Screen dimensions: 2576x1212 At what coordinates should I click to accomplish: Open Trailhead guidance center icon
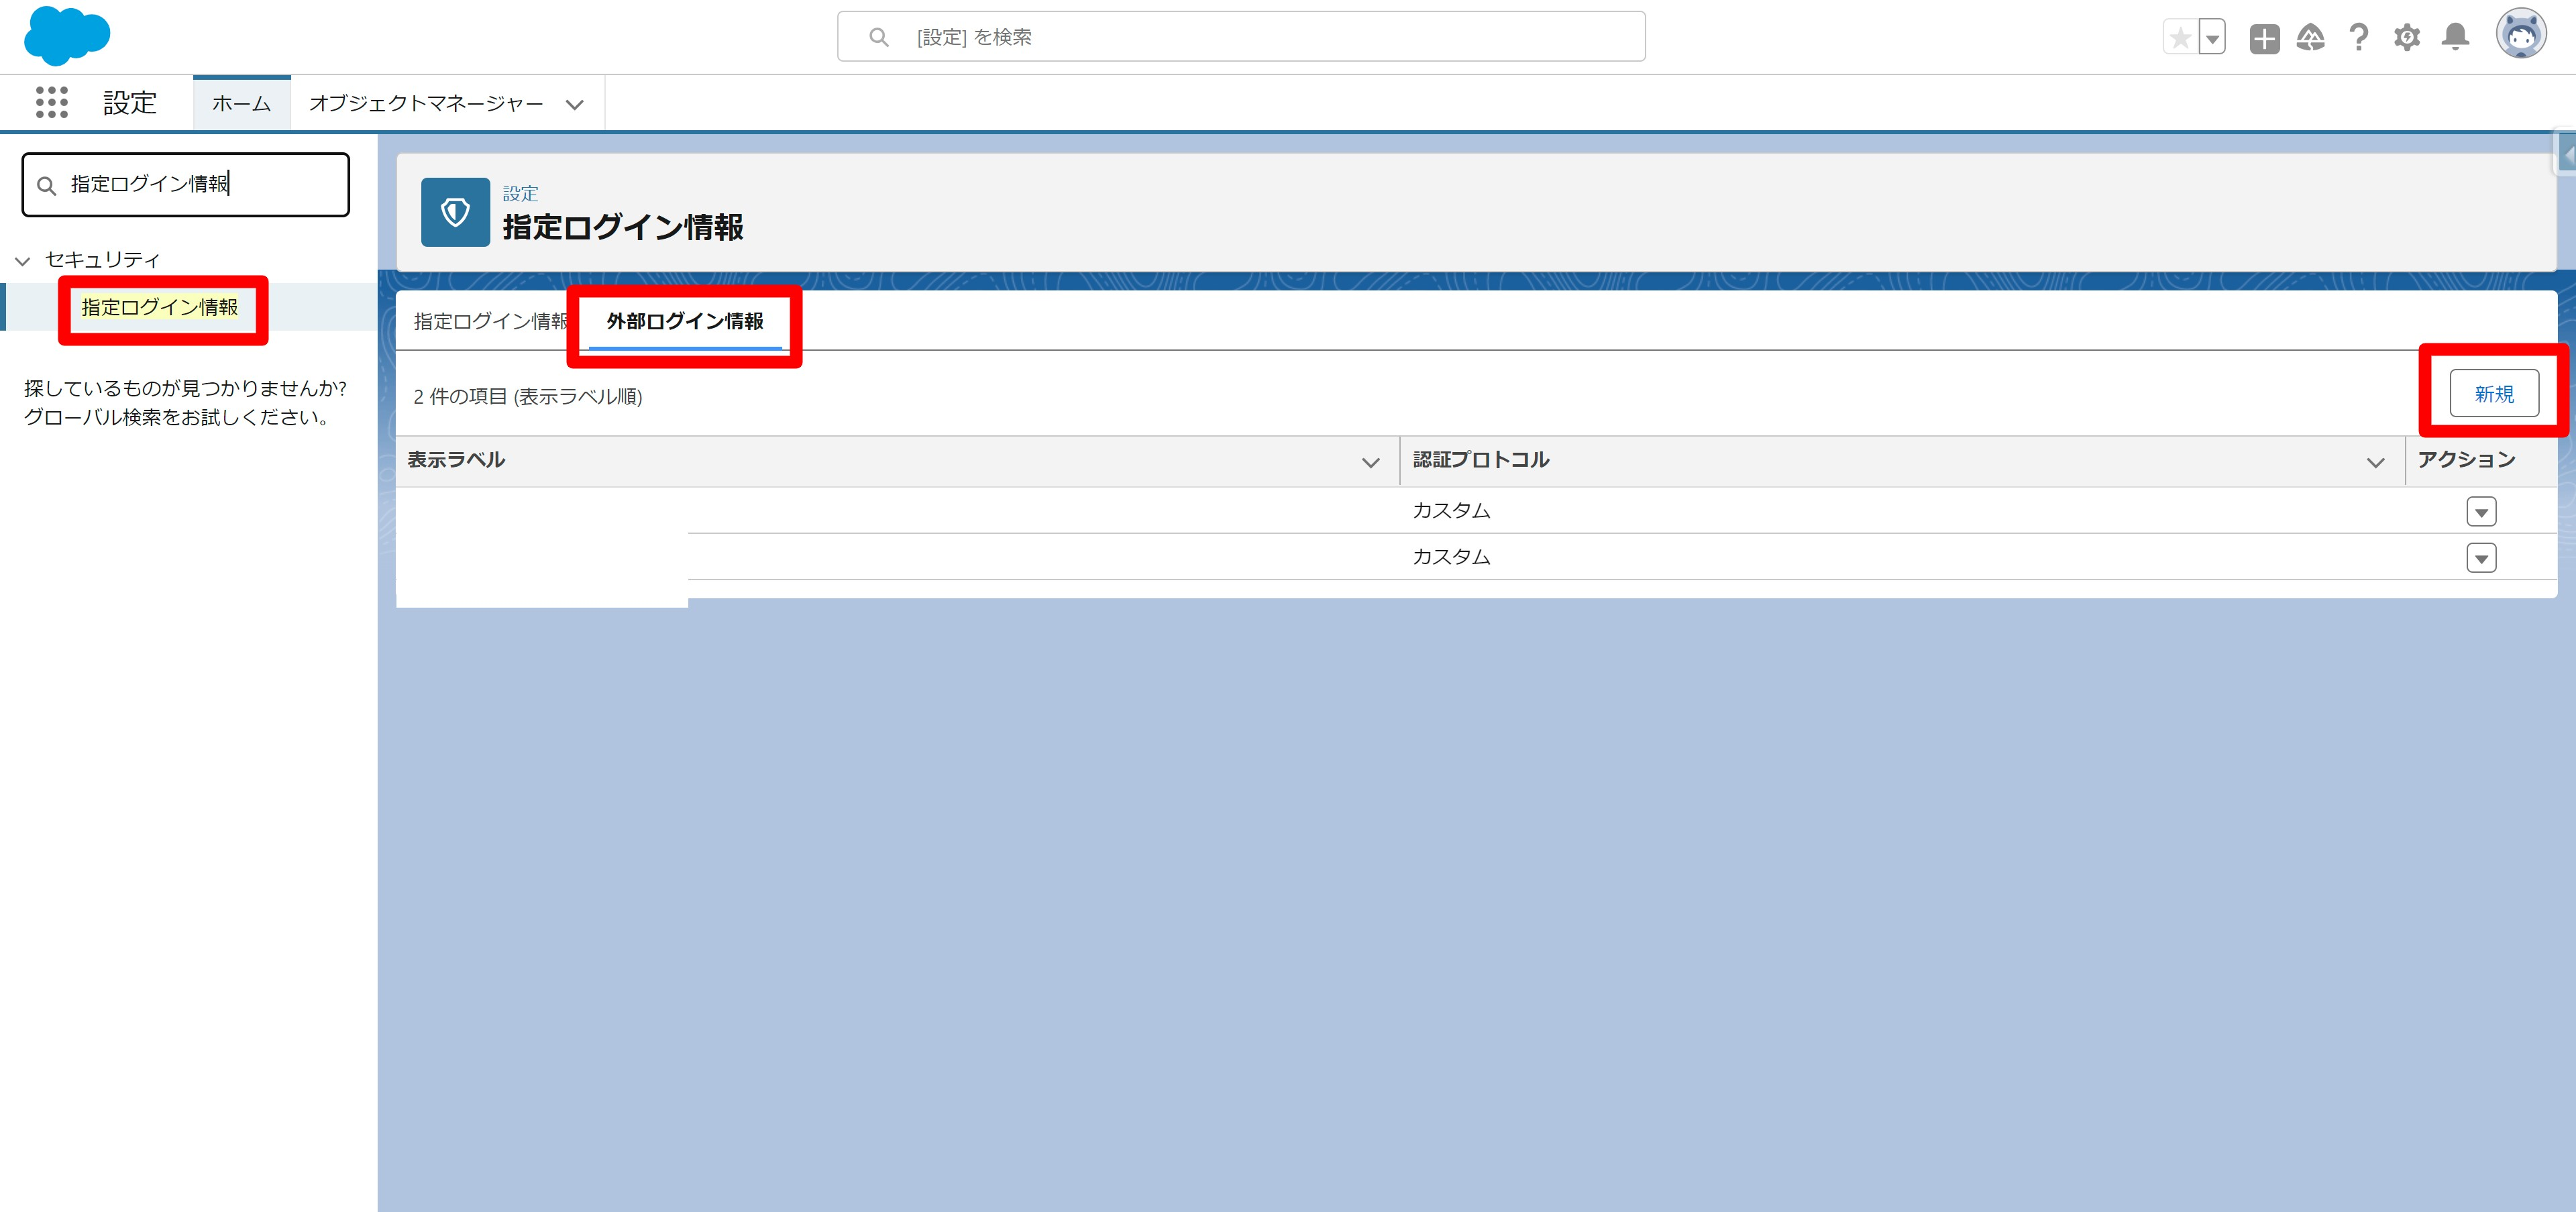coord(2311,38)
